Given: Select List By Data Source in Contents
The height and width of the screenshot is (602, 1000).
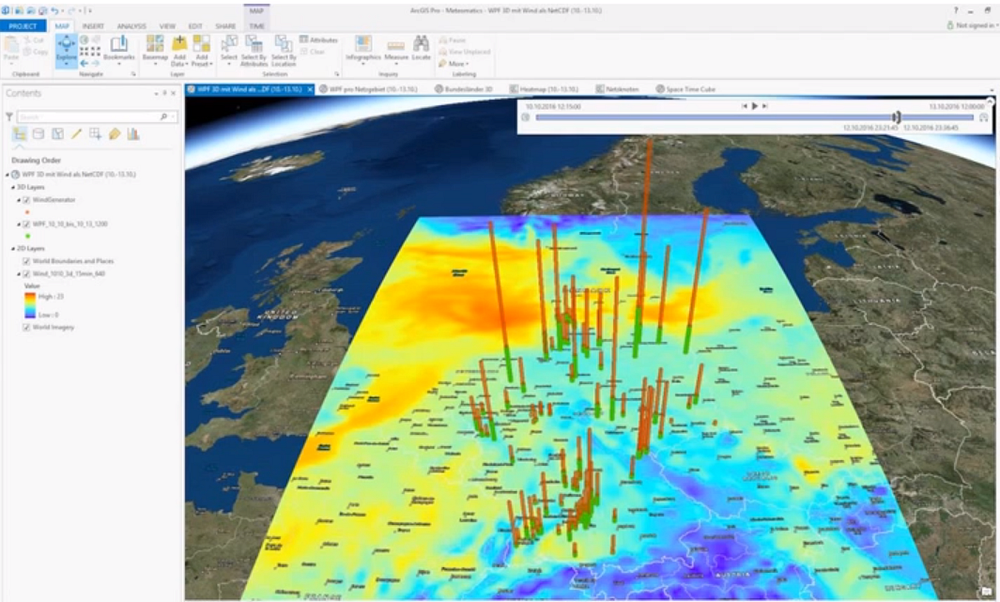Looking at the screenshot, I should click(37, 134).
